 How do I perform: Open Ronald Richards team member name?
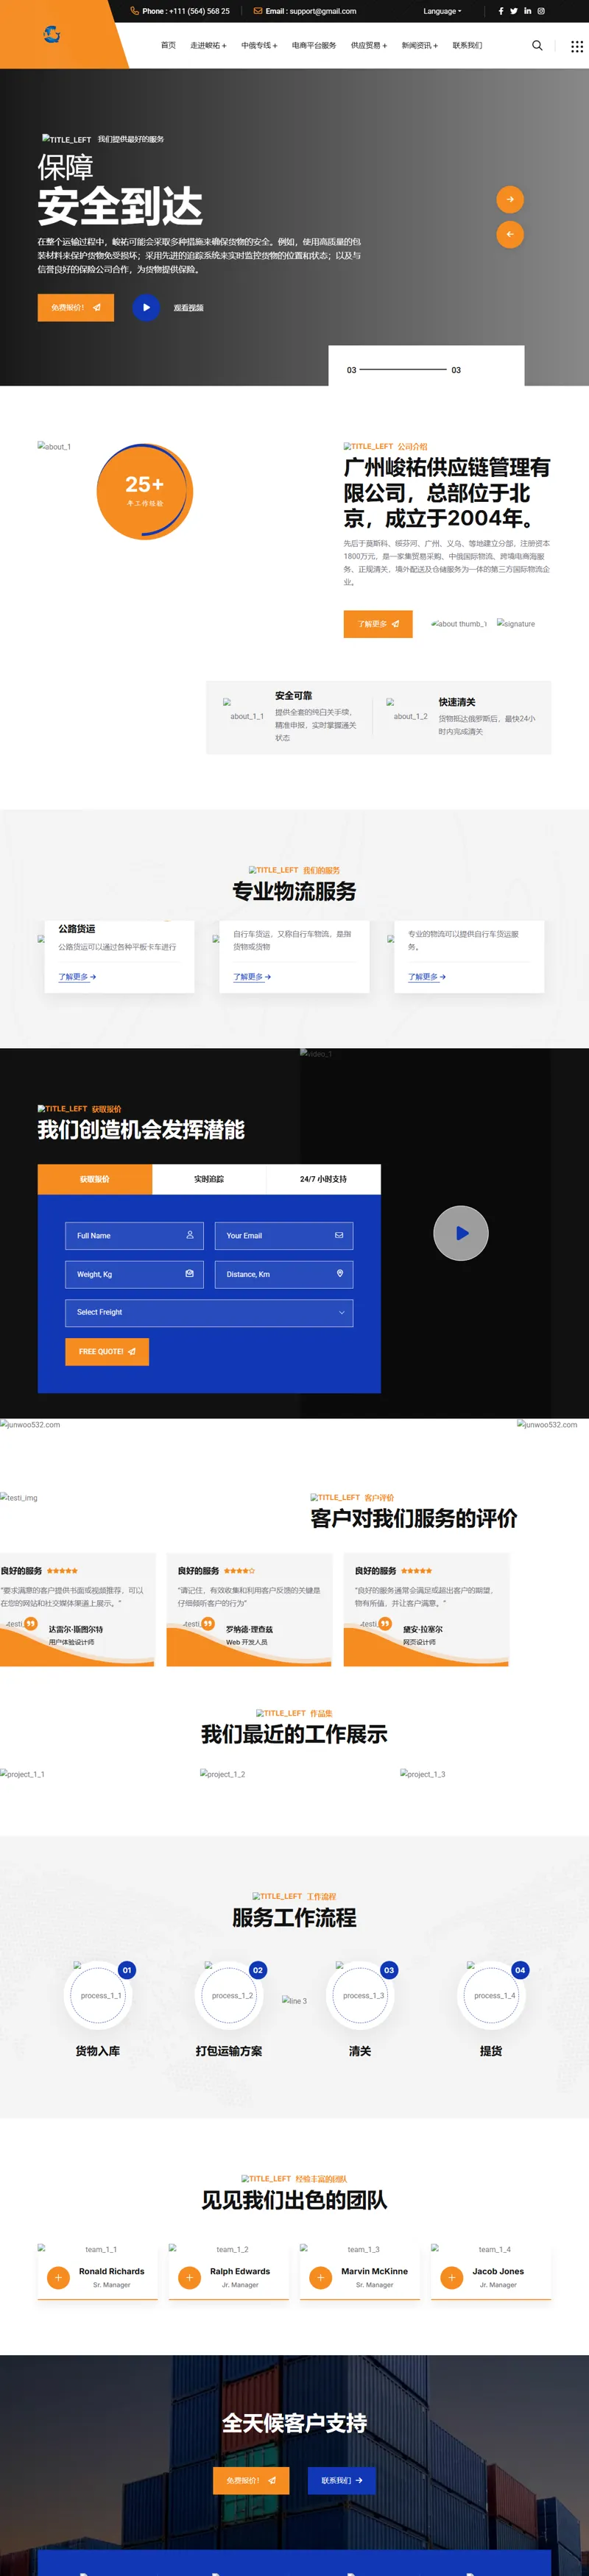point(112,2271)
